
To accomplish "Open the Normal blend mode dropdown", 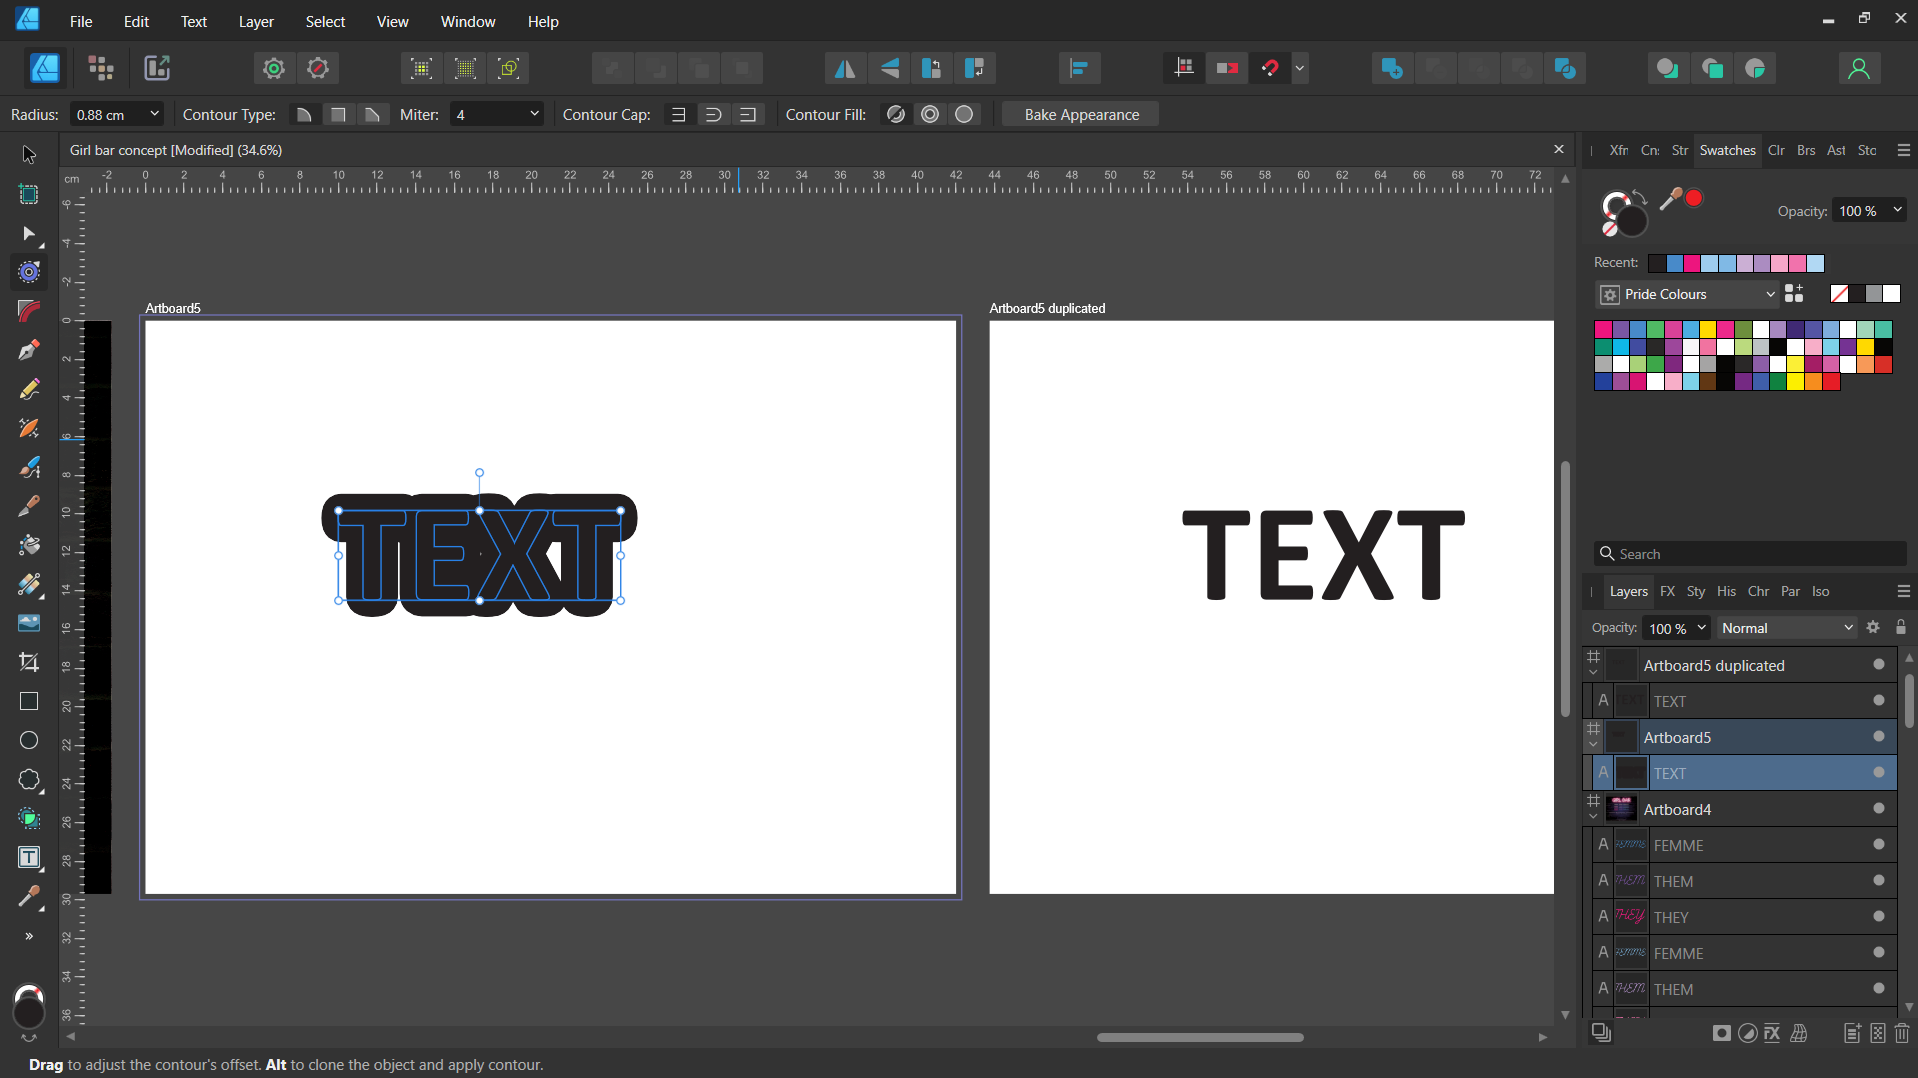I will tap(1787, 628).
